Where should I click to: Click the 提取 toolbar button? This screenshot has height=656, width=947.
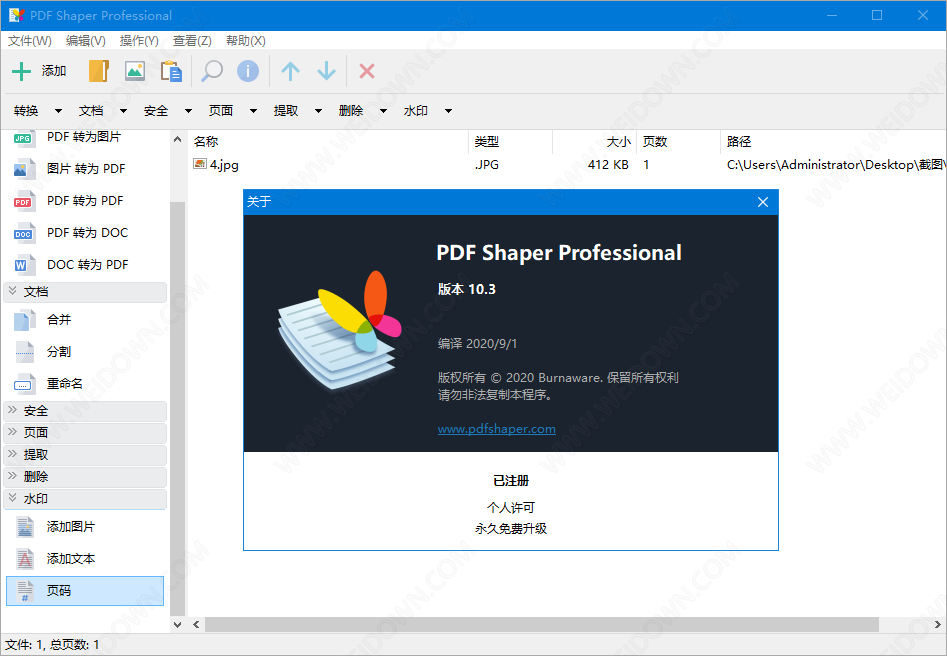pyautogui.click(x=286, y=111)
